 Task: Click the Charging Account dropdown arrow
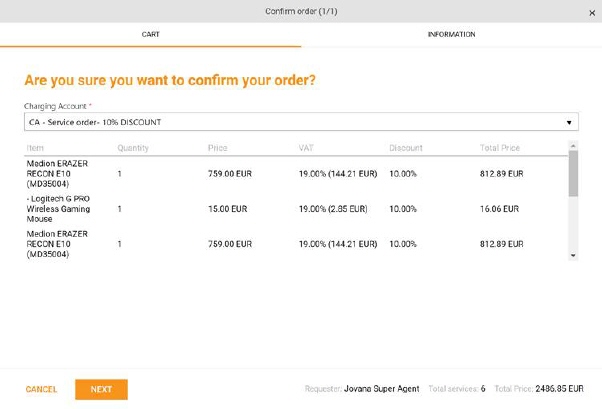point(570,122)
